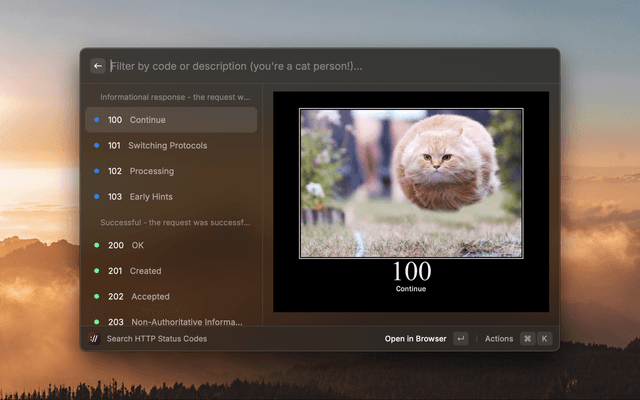Click the green dot beside 200
The image size is (640, 400).
(96, 245)
